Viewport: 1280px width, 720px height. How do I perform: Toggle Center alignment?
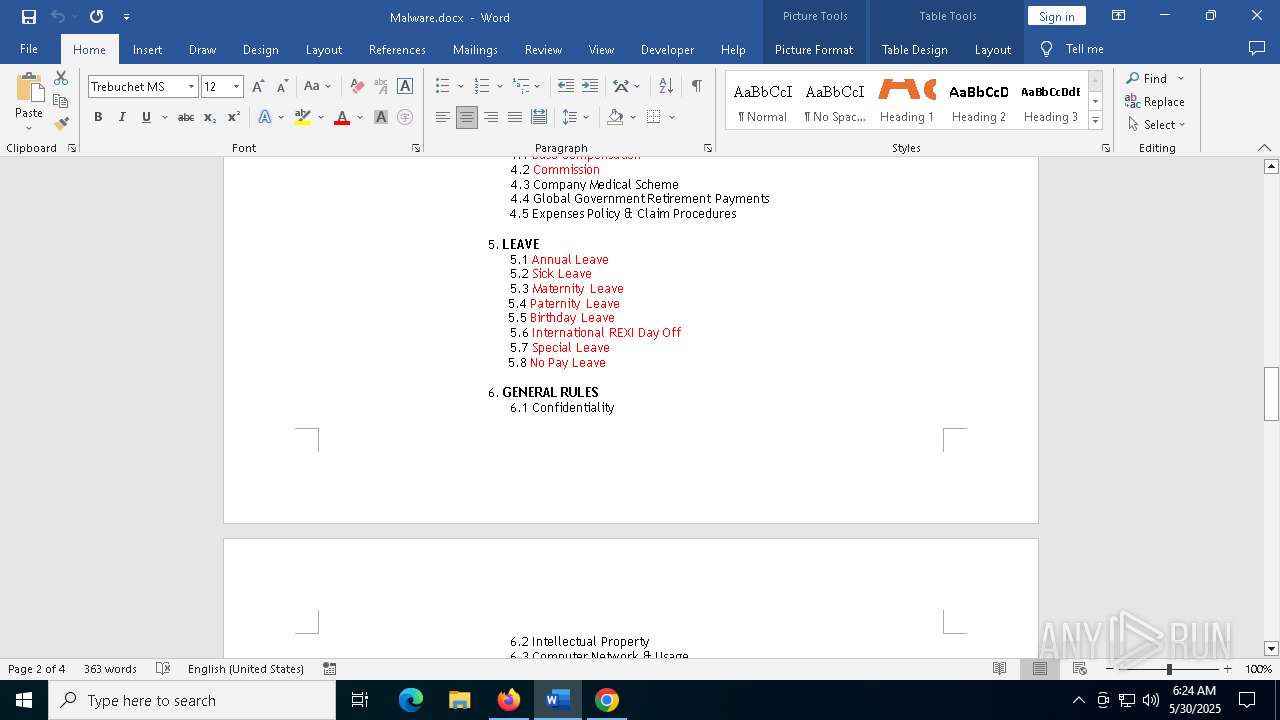coord(467,117)
